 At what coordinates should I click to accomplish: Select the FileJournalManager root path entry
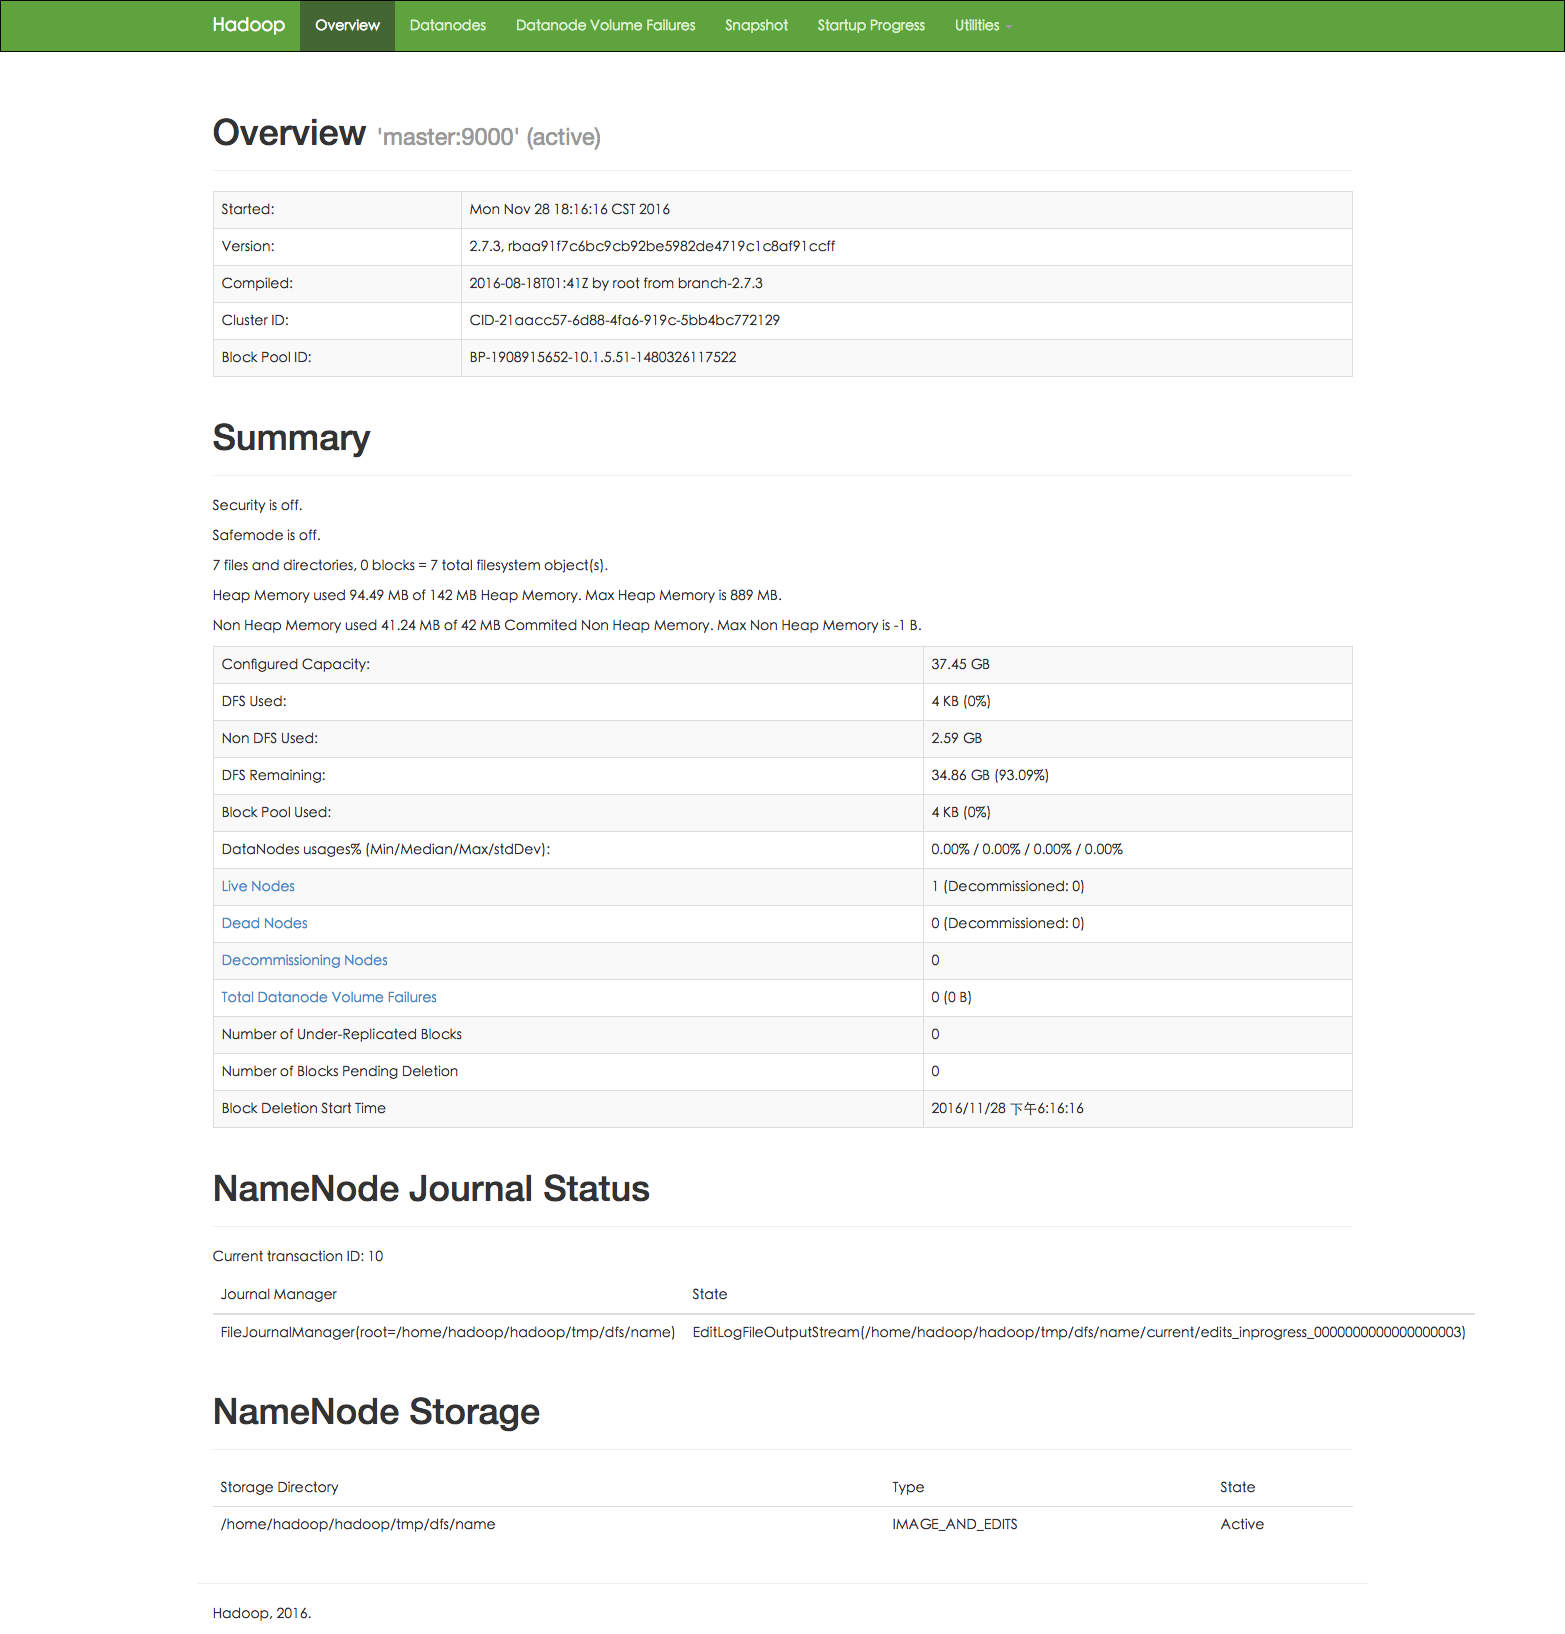[x=447, y=1332]
